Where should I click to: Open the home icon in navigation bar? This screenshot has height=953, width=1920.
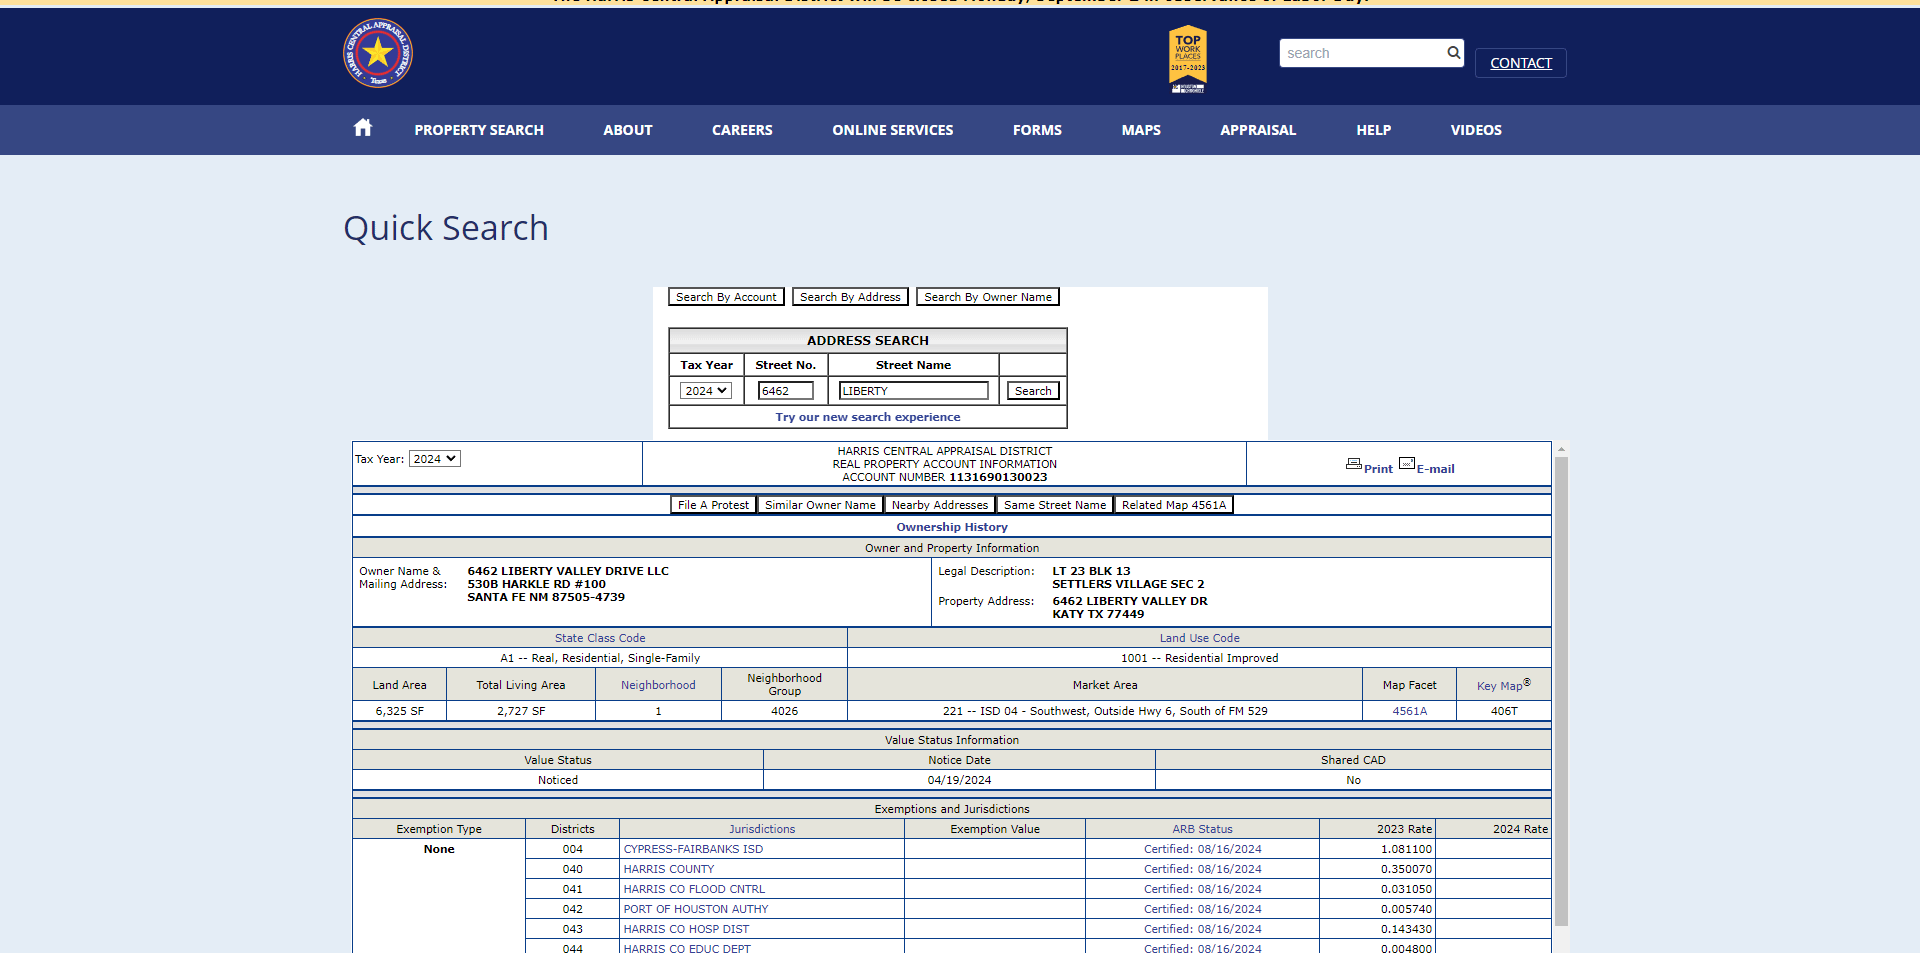(363, 128)
